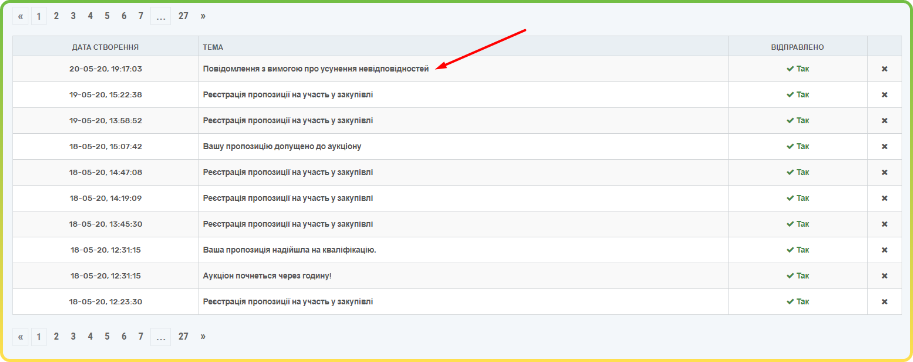Click the '…' ellipsis in pagination below the table
Screen dimensions: 913x362
(160, 337)
